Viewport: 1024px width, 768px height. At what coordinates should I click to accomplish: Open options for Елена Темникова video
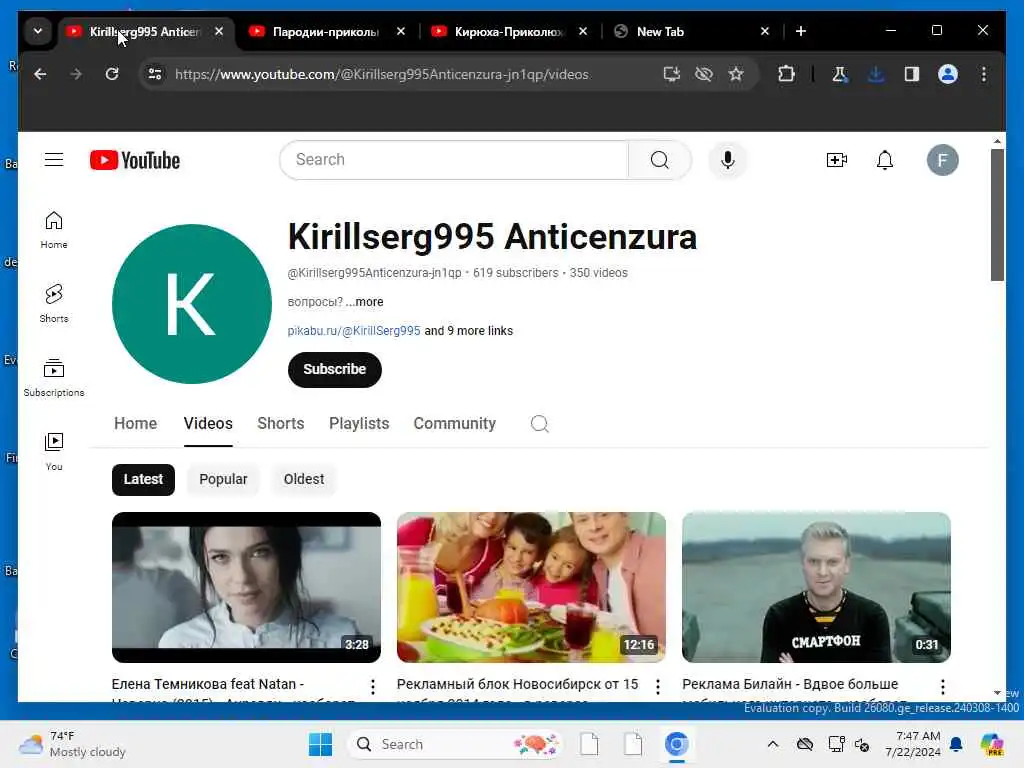click(372, 686)
